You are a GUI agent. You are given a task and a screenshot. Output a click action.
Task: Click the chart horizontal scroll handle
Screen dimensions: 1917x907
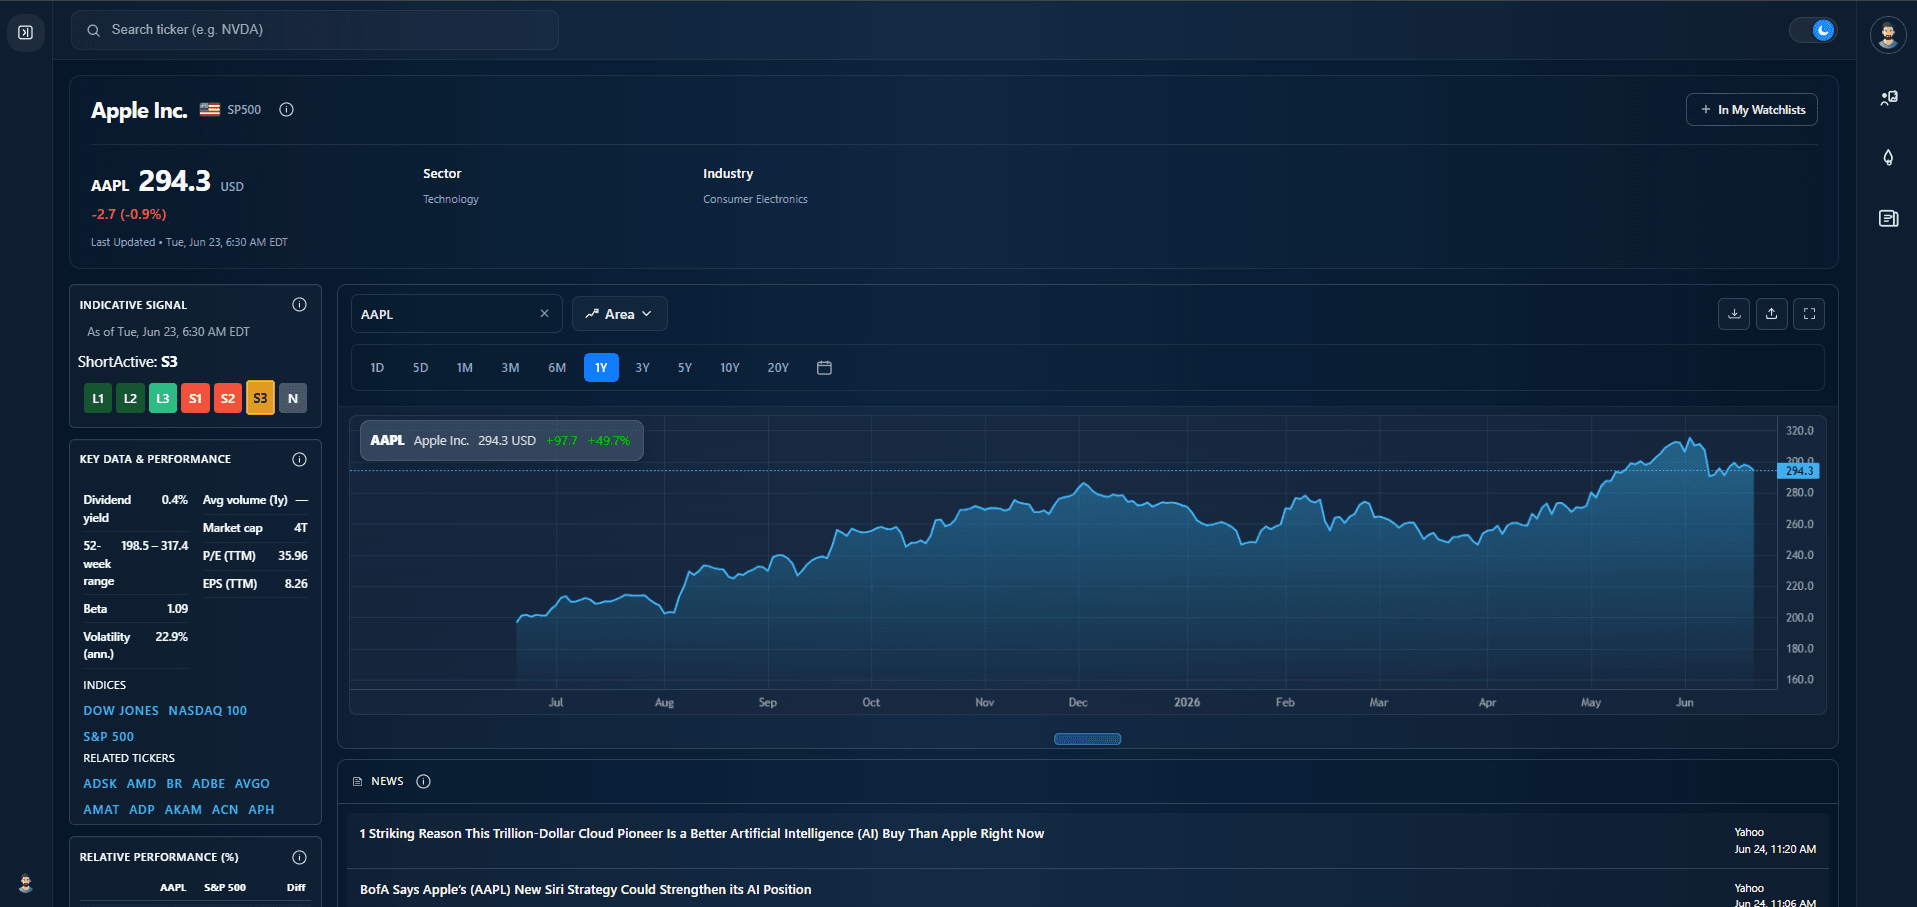(1087, 739)
